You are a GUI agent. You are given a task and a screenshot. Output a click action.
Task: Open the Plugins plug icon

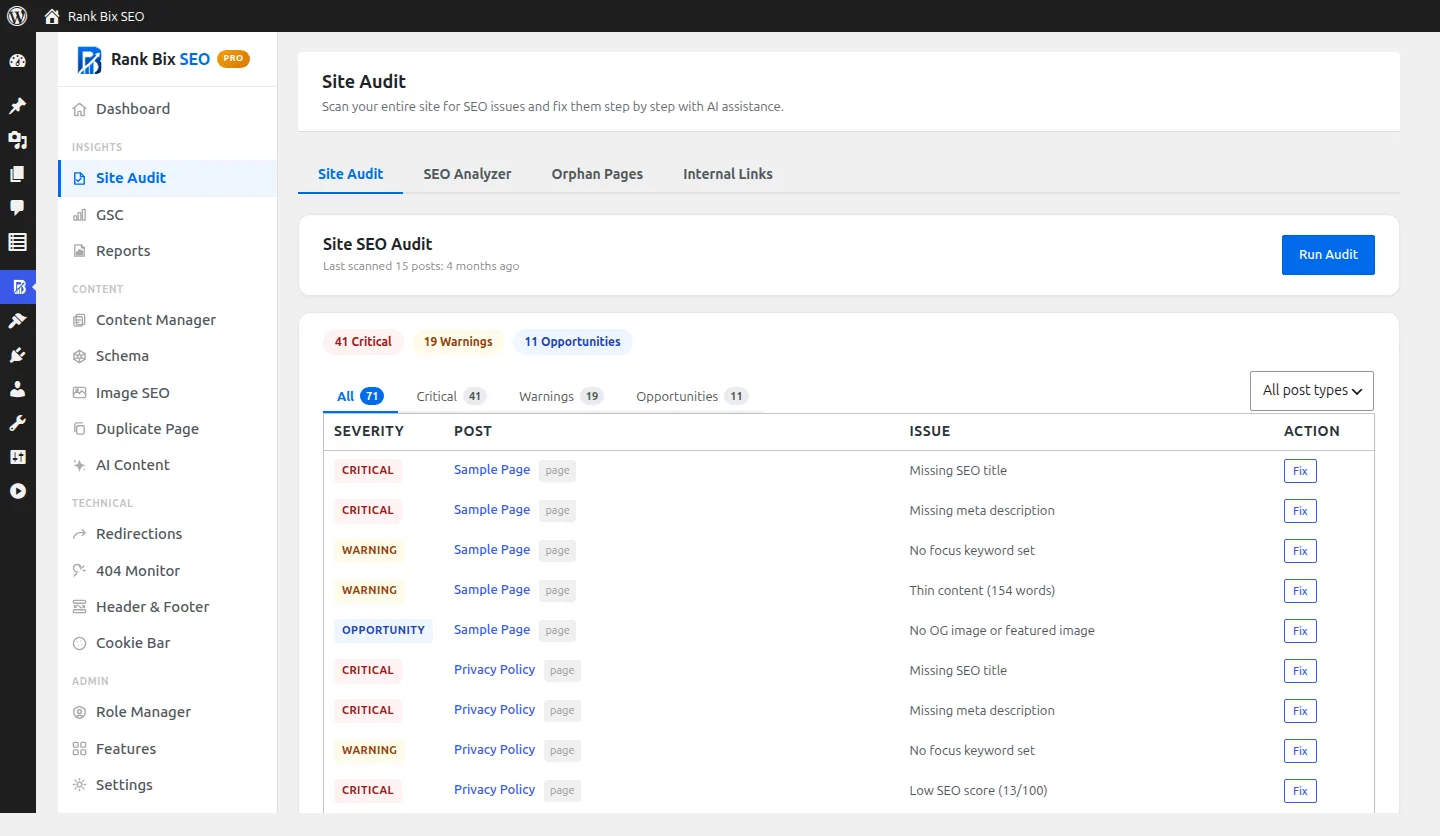[17, 355]
